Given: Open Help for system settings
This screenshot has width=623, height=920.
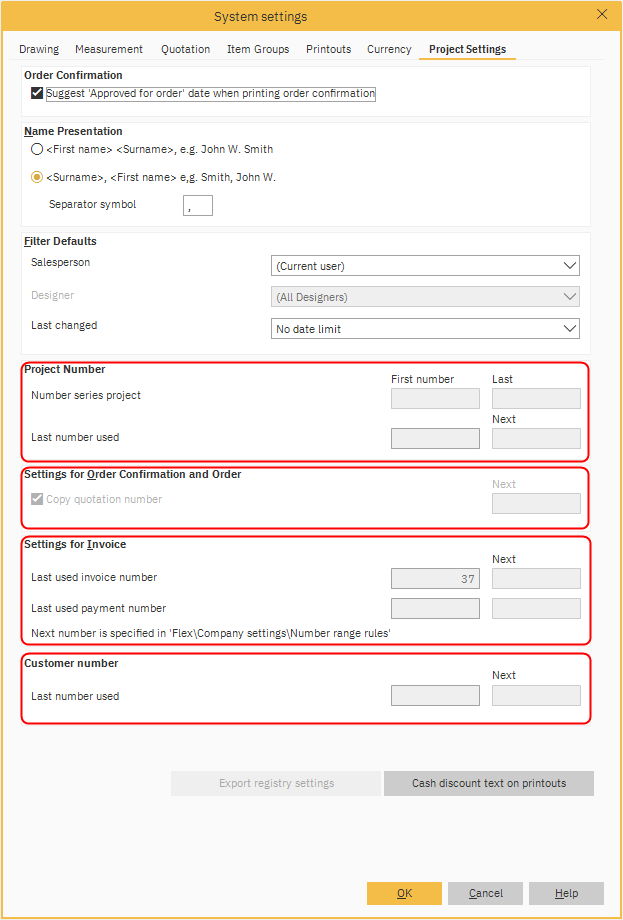Looking at the screenshot, I should pos(566,893).
